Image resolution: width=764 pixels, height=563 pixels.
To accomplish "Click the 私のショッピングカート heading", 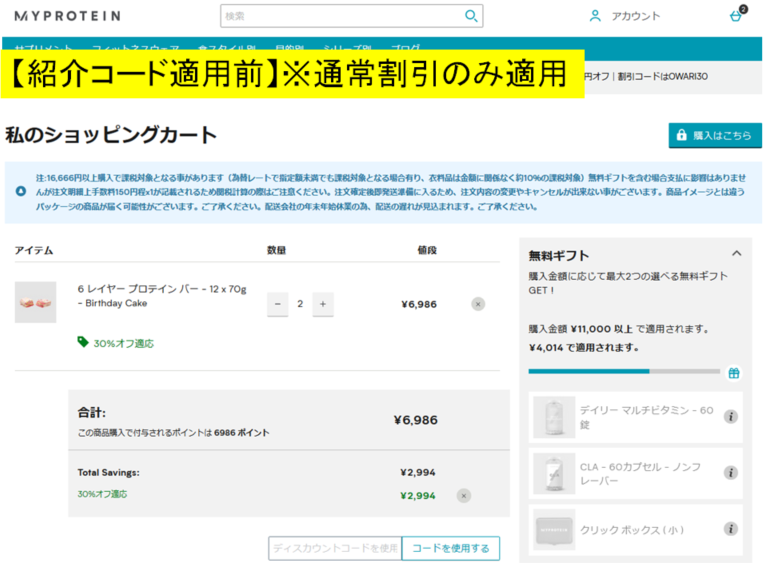I will (111, 135).
